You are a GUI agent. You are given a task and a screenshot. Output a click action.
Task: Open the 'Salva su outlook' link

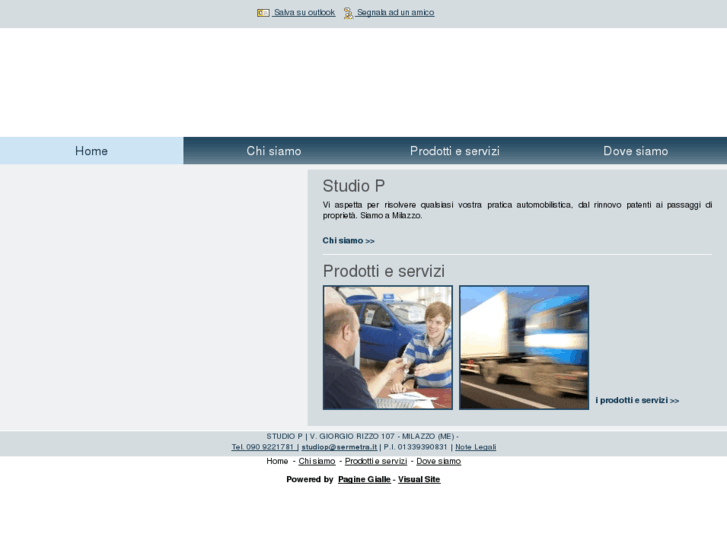coord(304,13)
